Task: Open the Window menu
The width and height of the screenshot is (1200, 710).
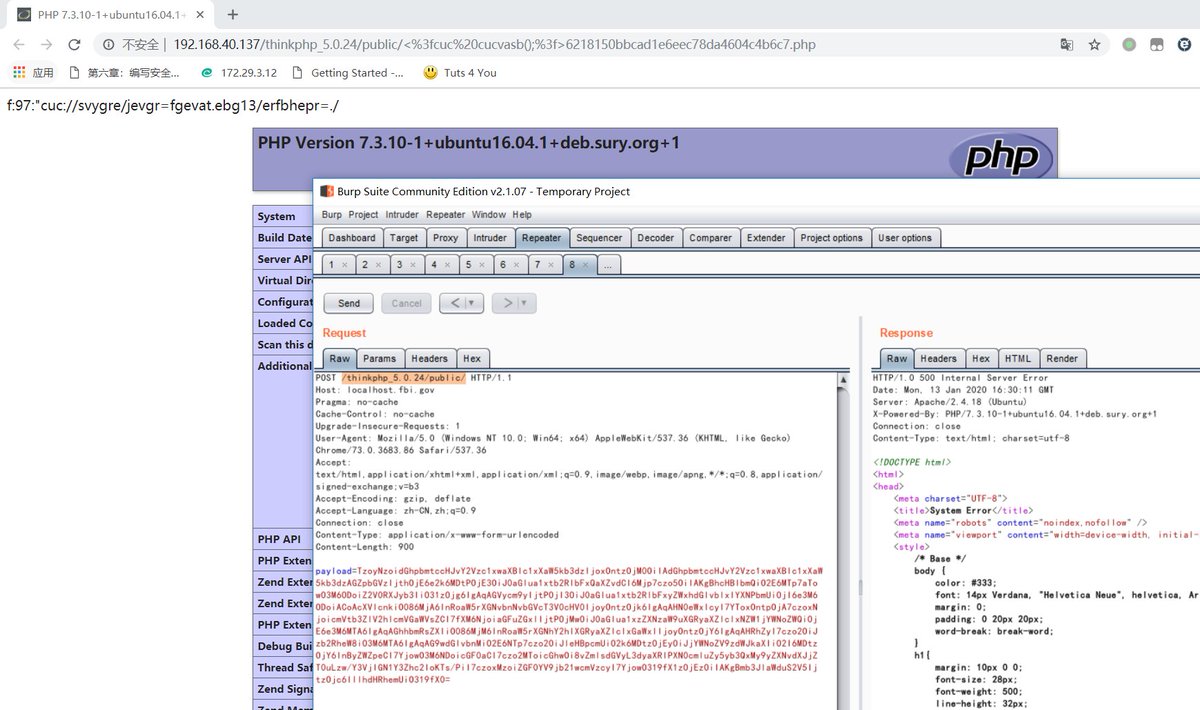Action: pyautogui.click(x=489, y=214)
